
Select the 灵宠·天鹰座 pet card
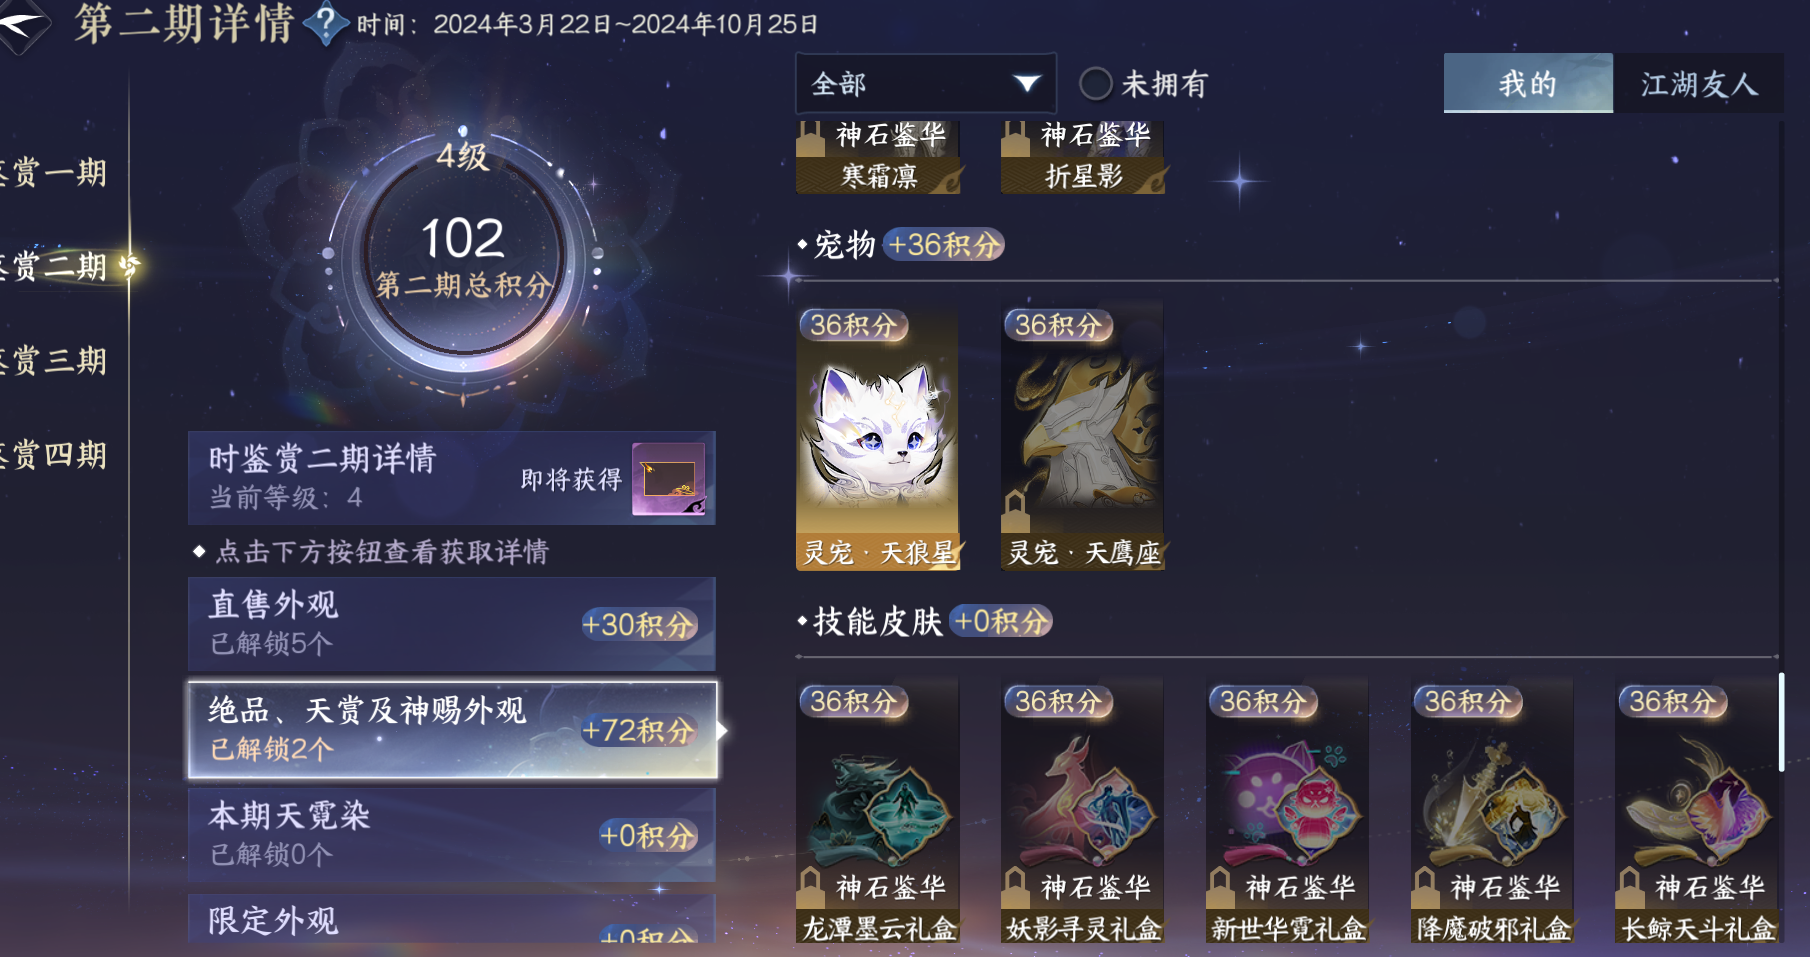coord(1082,436)
